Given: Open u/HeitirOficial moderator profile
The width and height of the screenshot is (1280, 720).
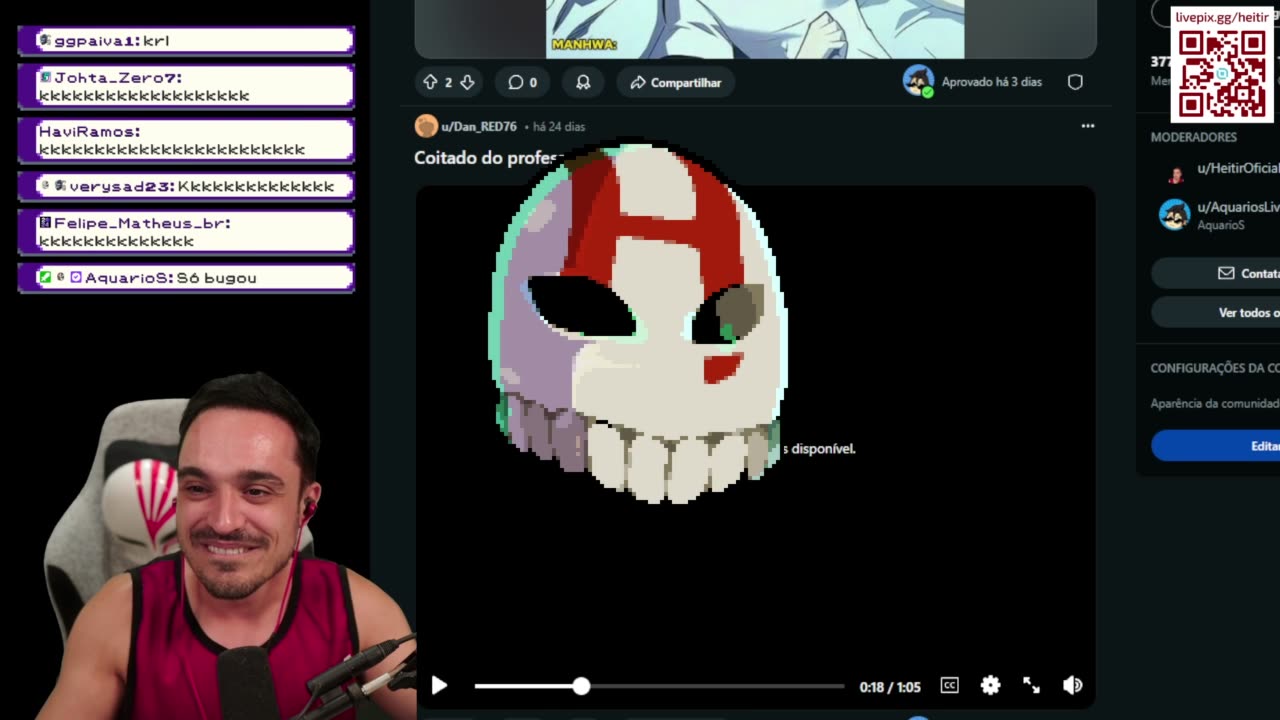Looking at the screenshot, I should pyautogui.click(x=1238, y=168).
